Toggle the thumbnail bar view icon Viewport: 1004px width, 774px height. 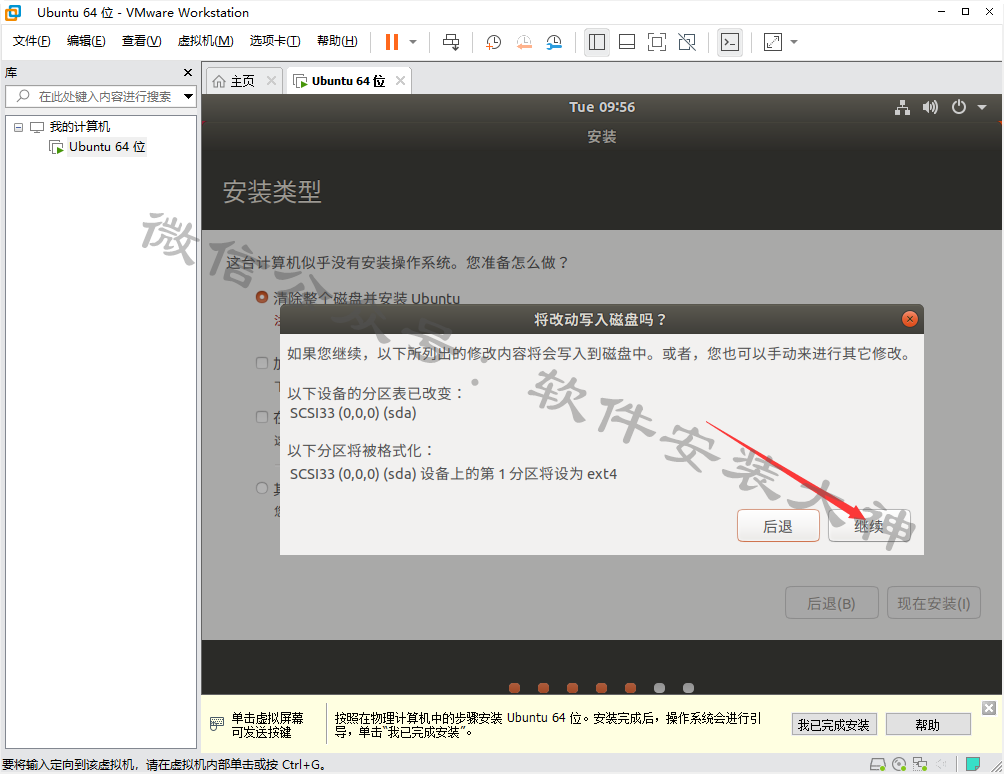pyautogui.click(x=627, y=42)
